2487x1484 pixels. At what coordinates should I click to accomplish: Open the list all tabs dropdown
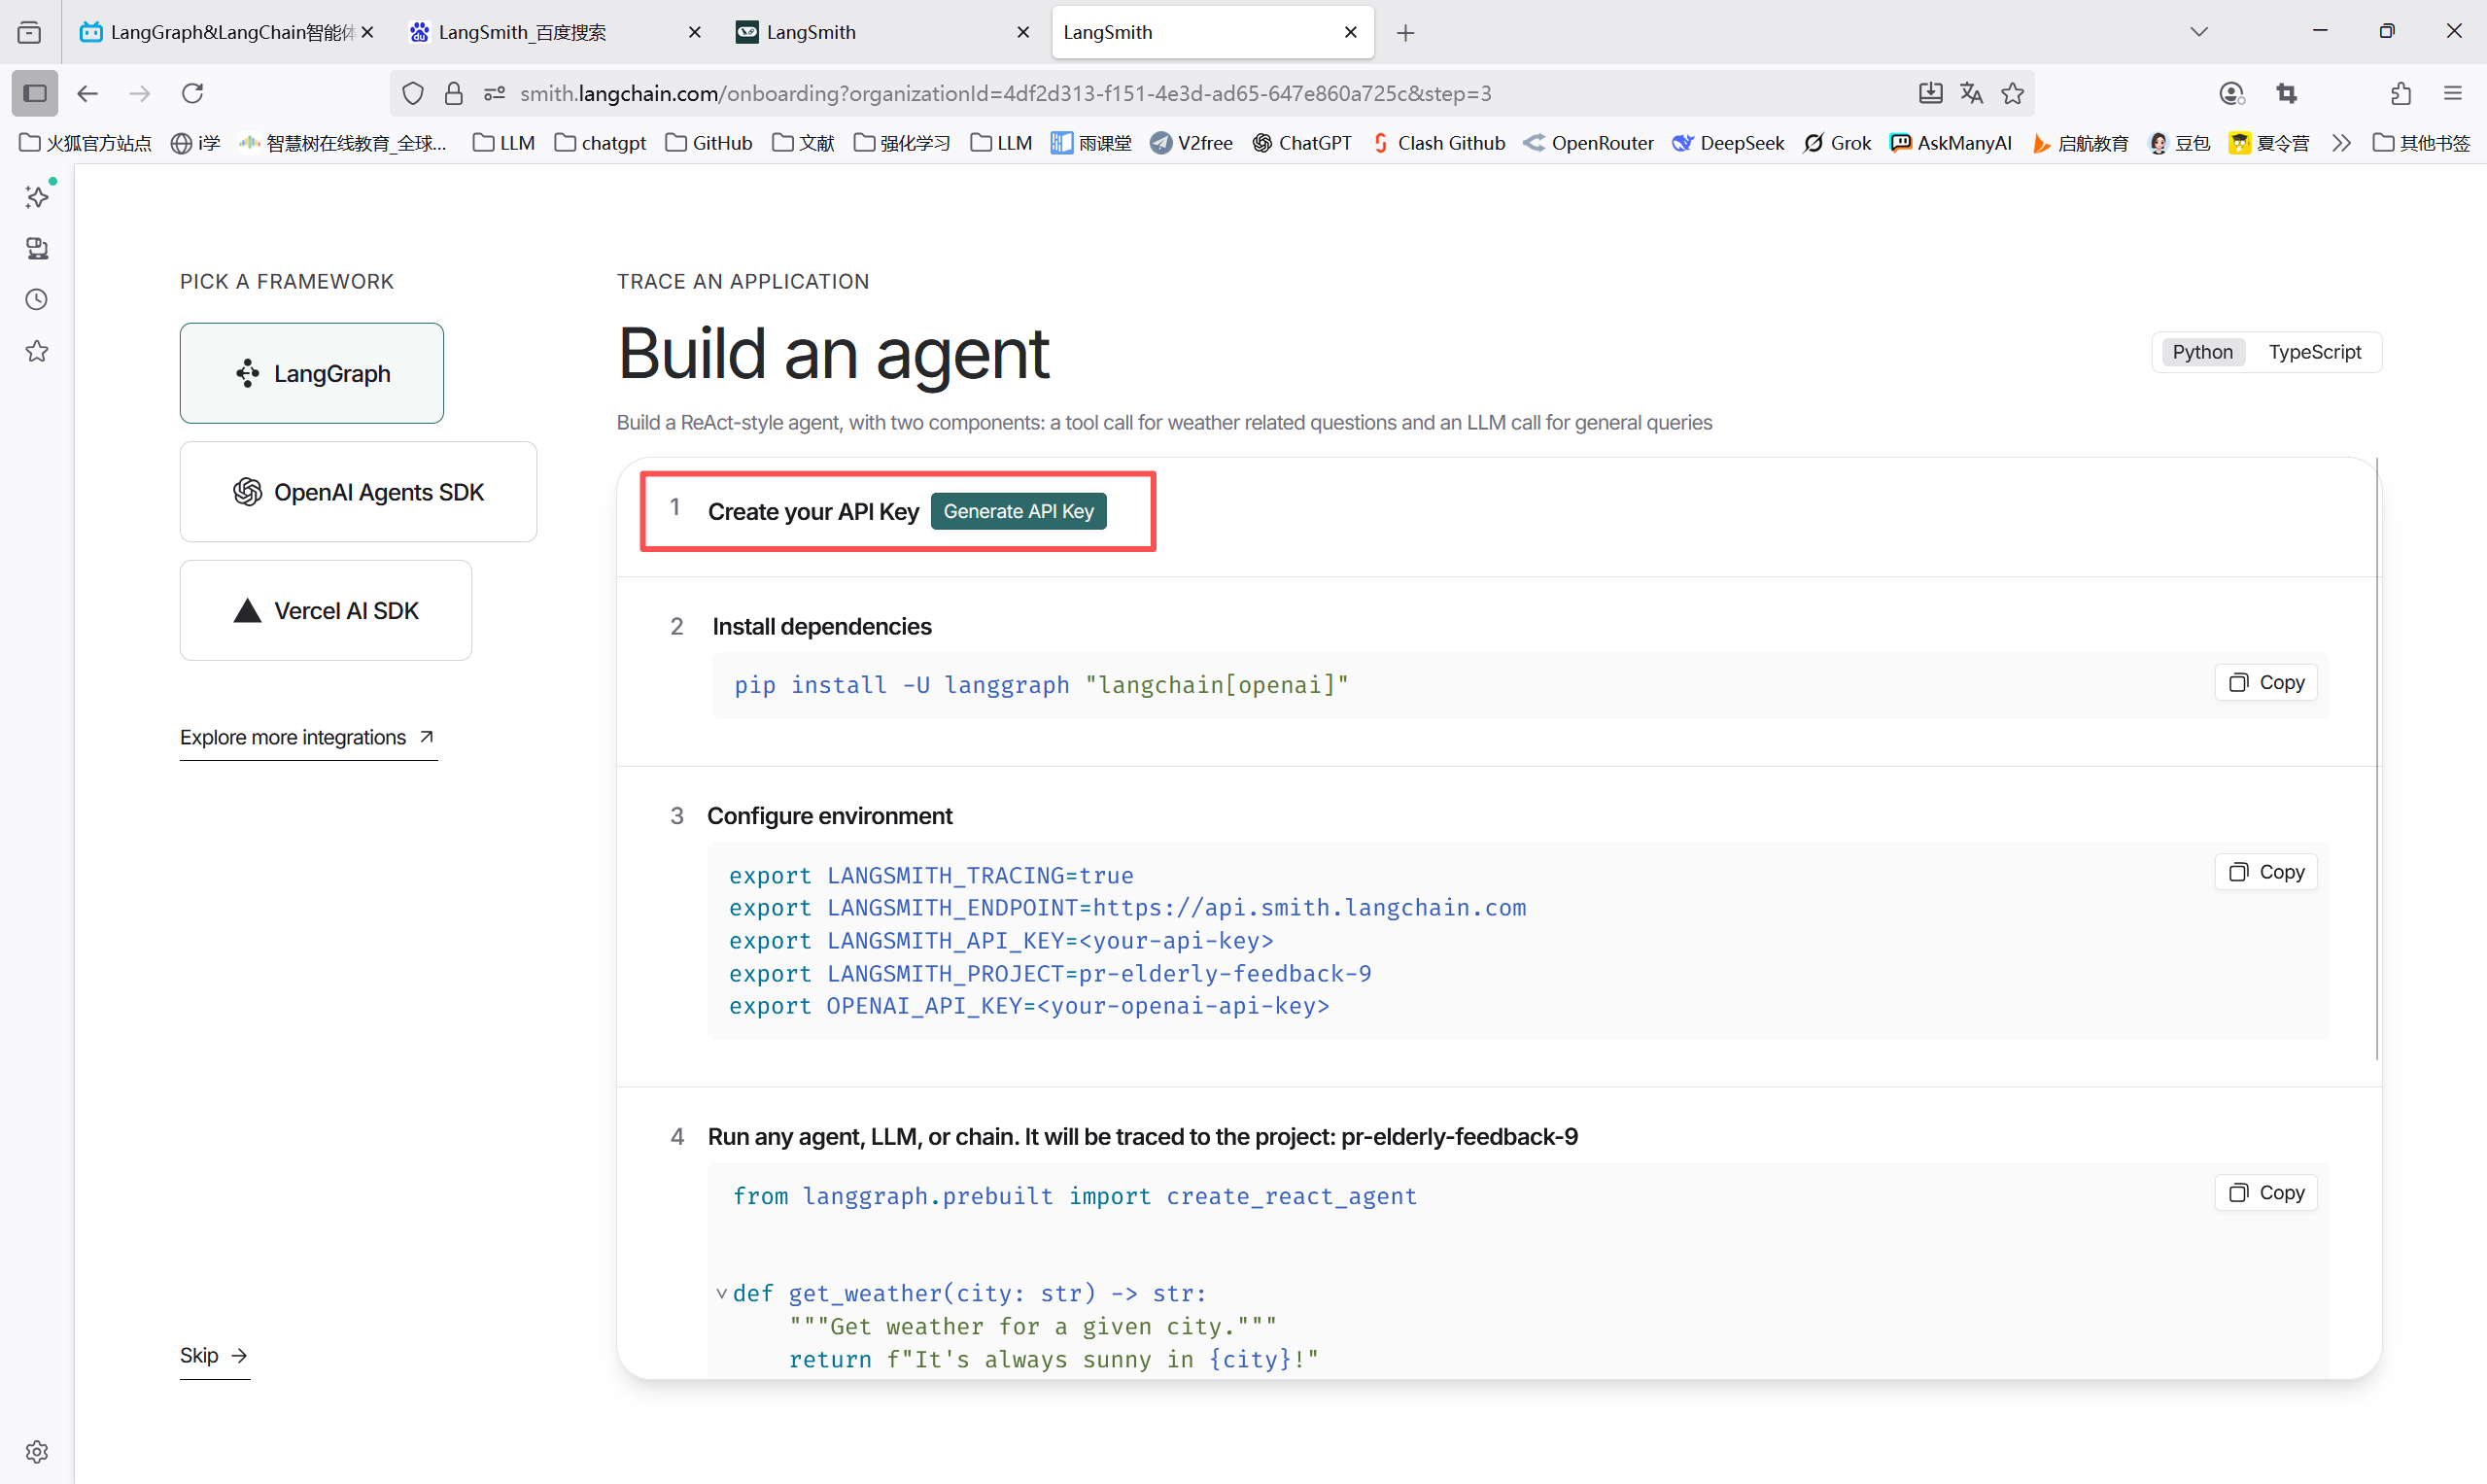pos(2199,32)
